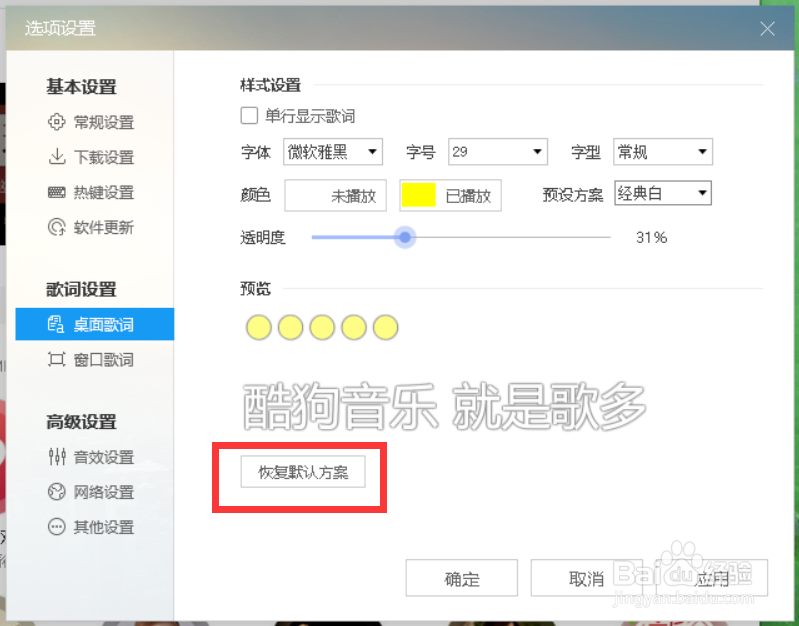Click the 酷狗音乐 就是歌多 lyric preview text
The width and height of the screenshot is (799, 626).
444,406
